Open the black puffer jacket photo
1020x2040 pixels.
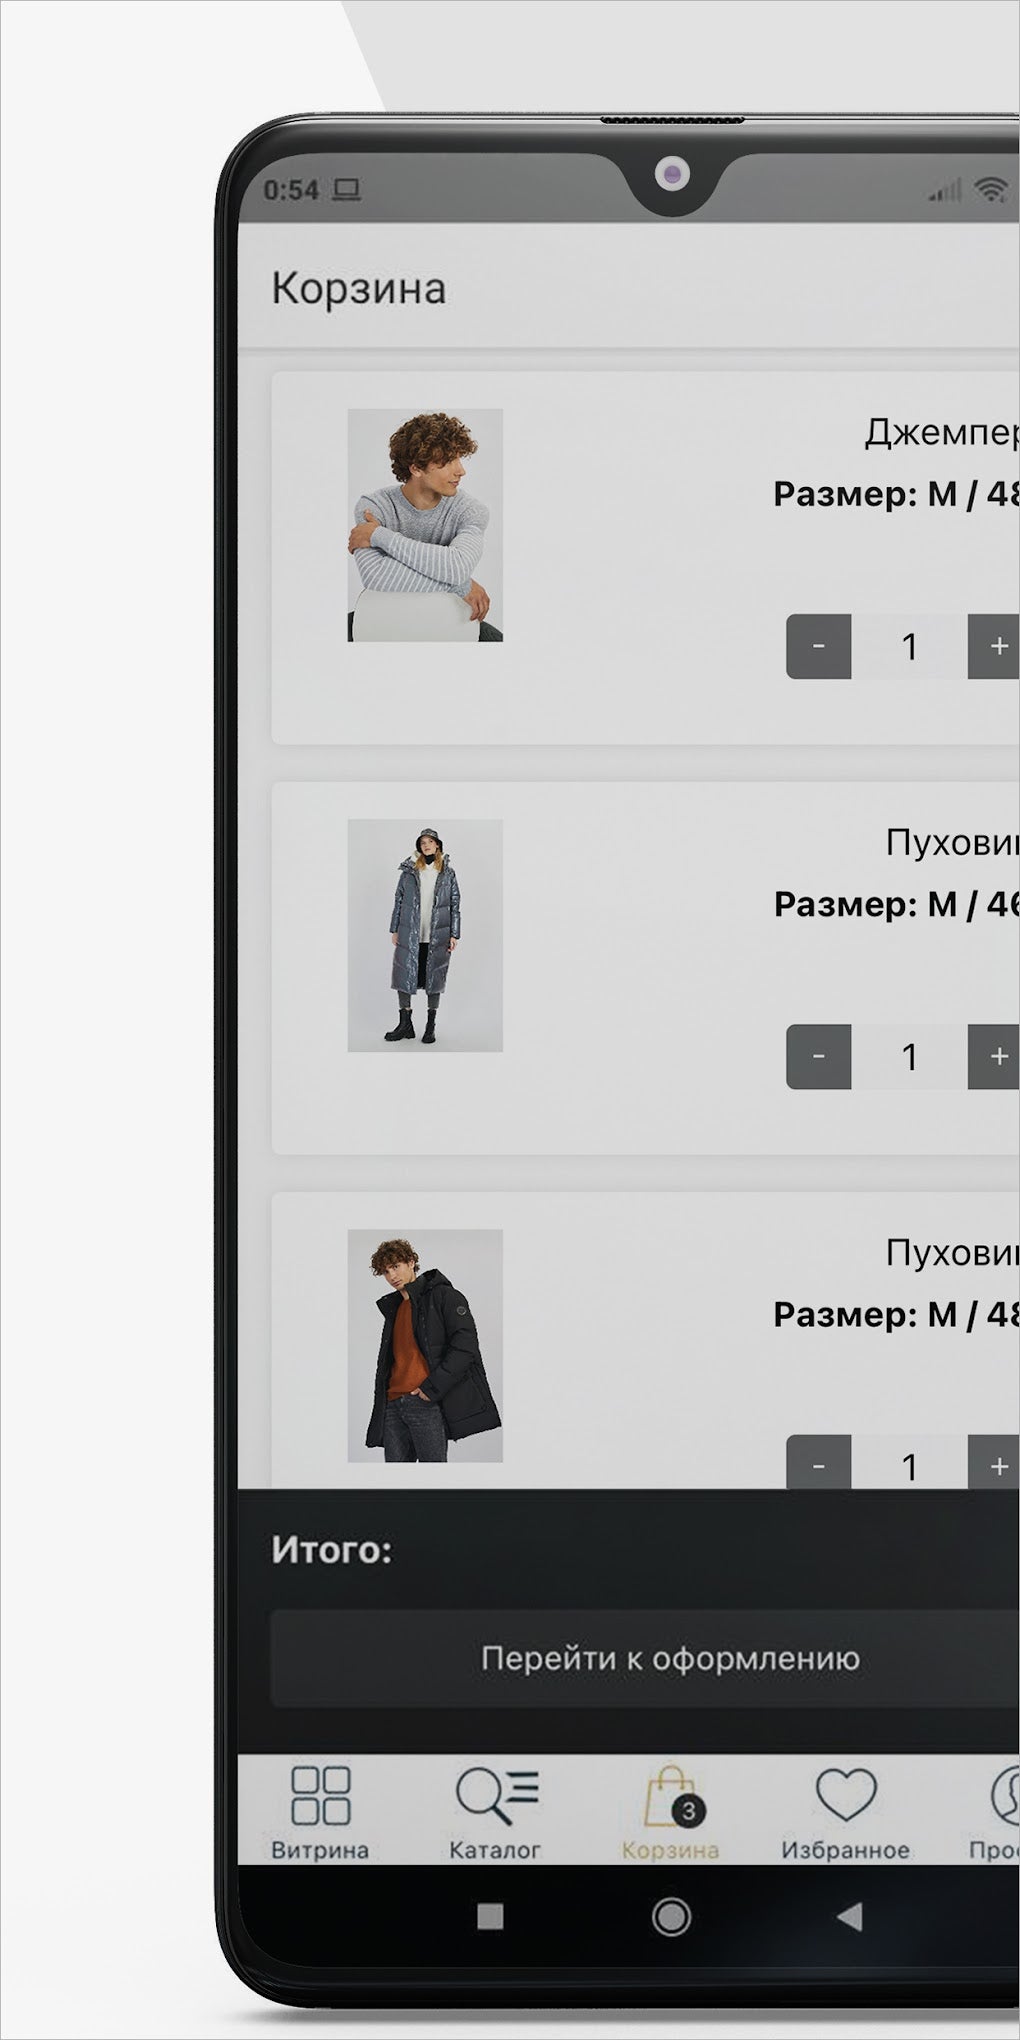point(425,1346)
